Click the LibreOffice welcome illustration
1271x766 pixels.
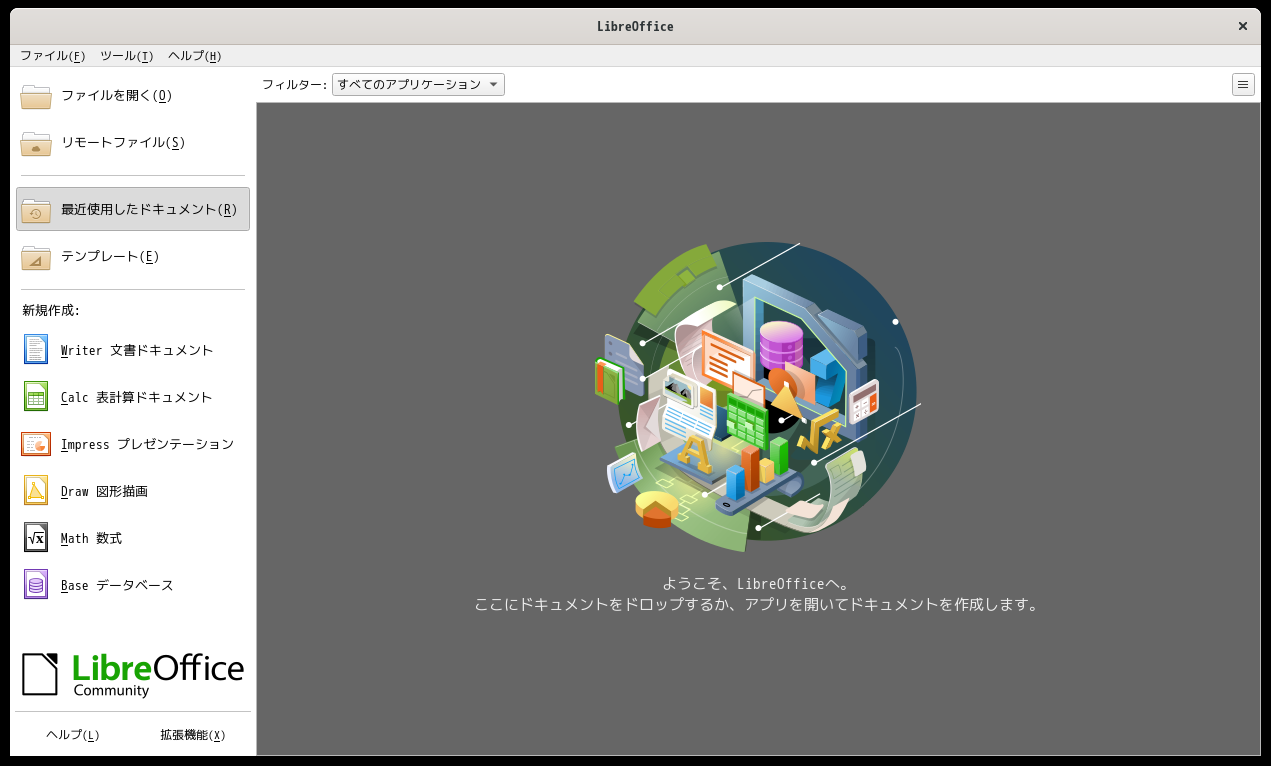coord(758,397)
